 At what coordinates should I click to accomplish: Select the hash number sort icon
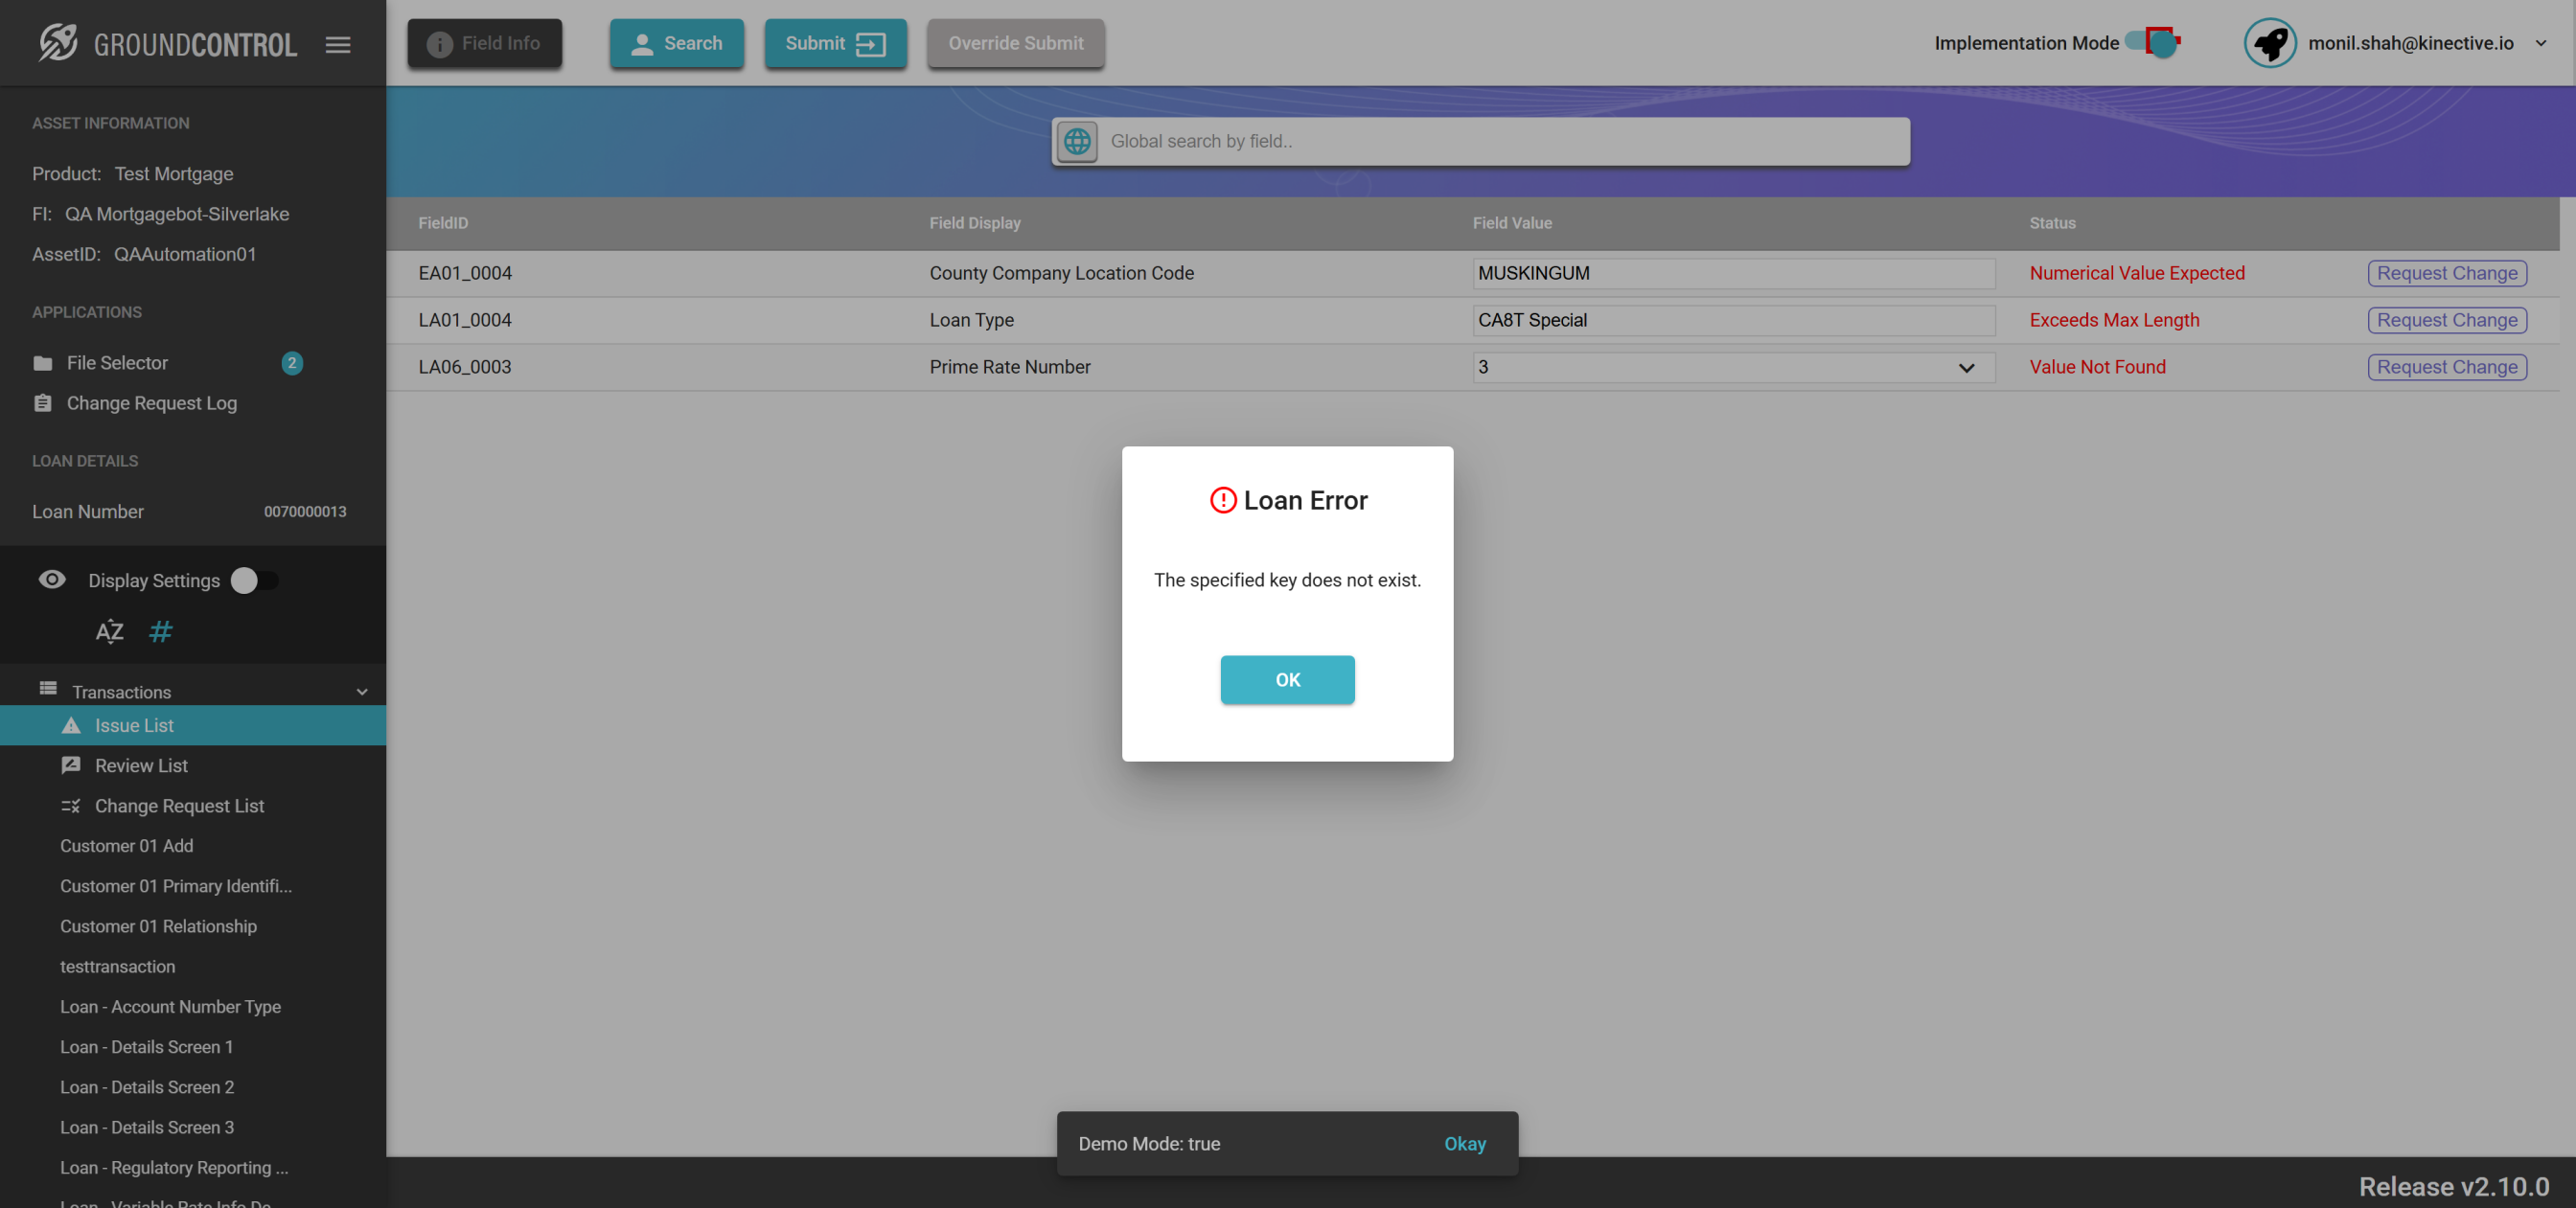[x=160, y=632]
